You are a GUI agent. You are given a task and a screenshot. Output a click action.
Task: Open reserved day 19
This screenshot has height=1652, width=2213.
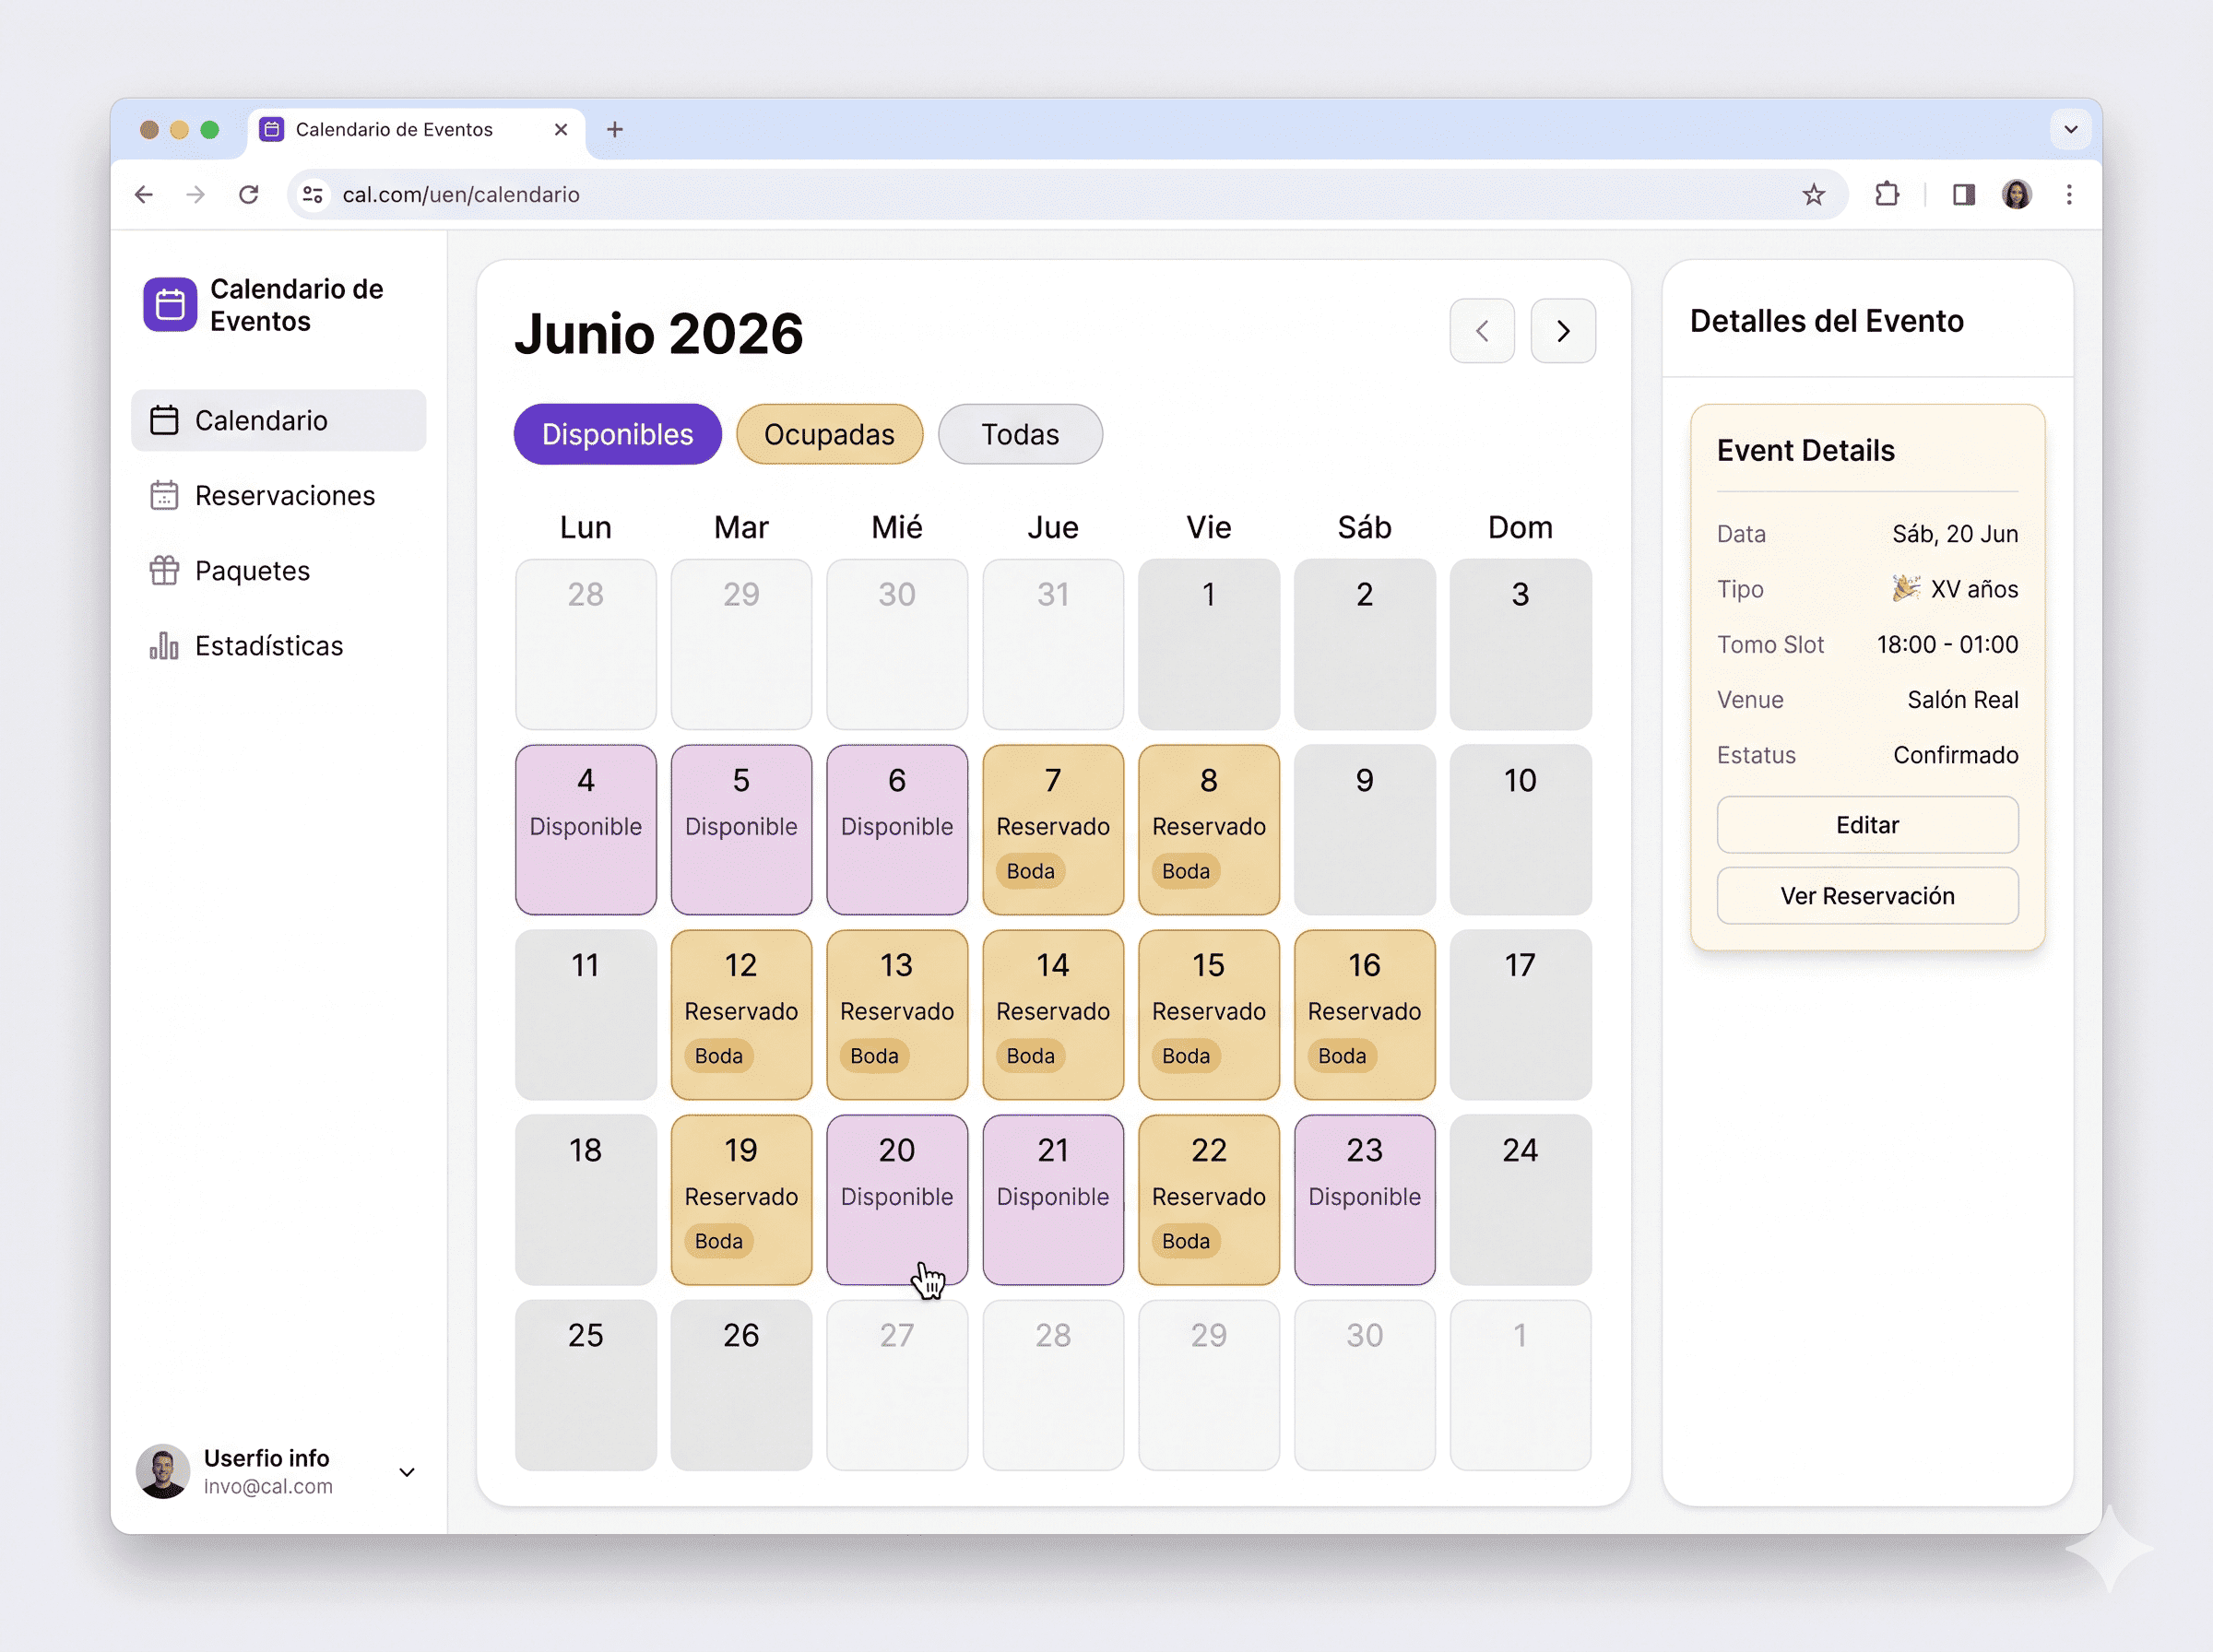pyautogui.click(x=741, y=1199)
